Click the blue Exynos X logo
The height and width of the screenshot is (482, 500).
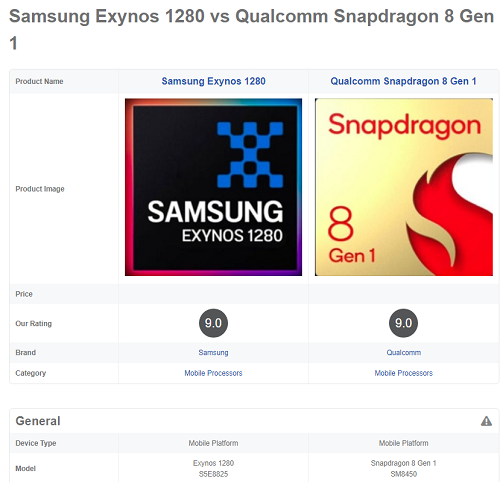click(x=250, y=155)
